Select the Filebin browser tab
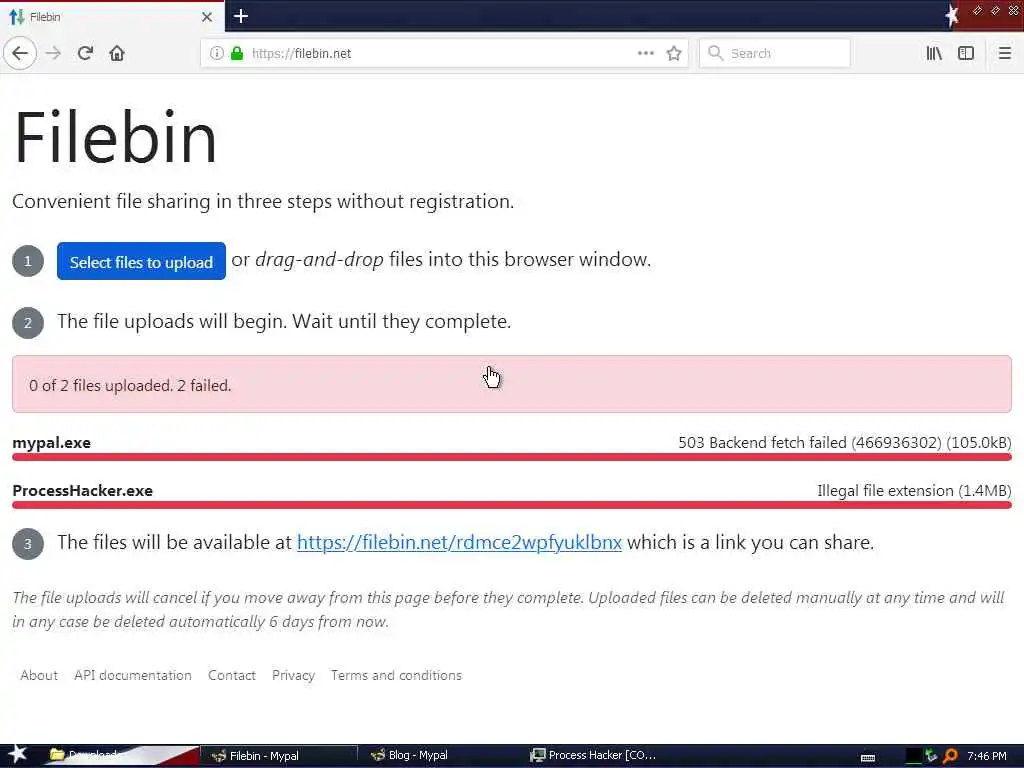The width and height of the screenshot is (1024, 768). 112,17
